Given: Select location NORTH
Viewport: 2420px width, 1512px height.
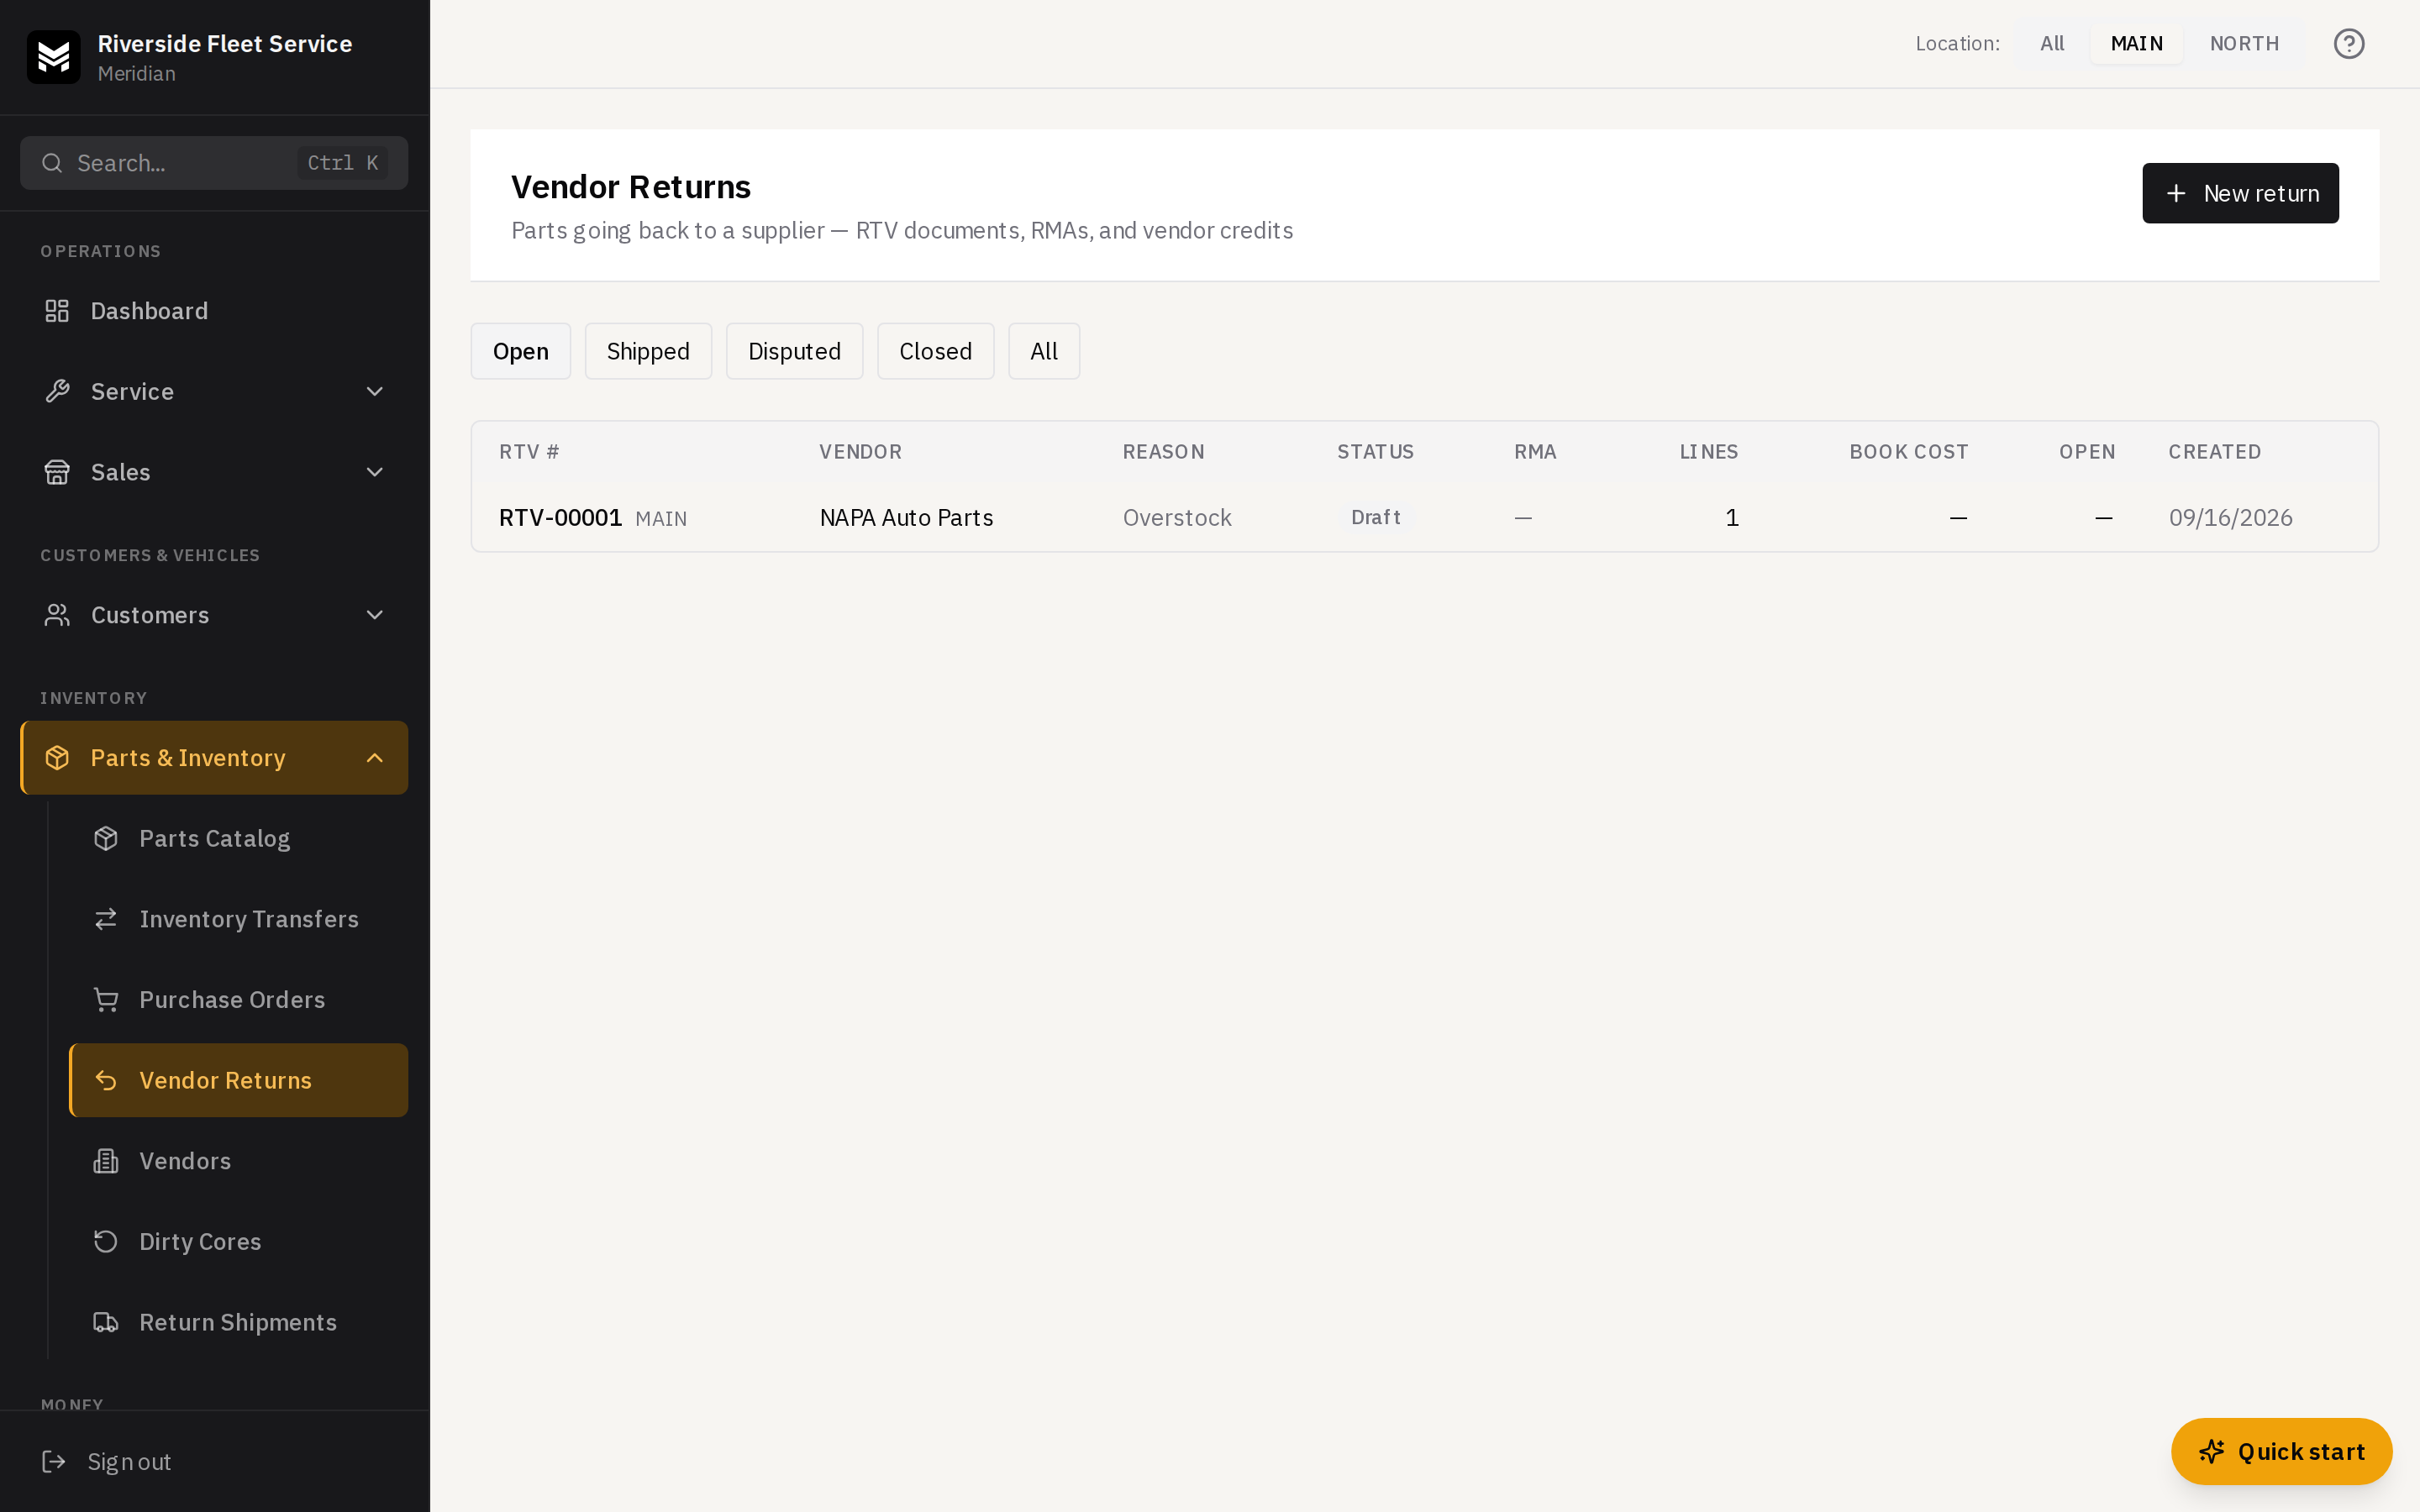Looking at the screenshot, I should (x=2244, y=44).
